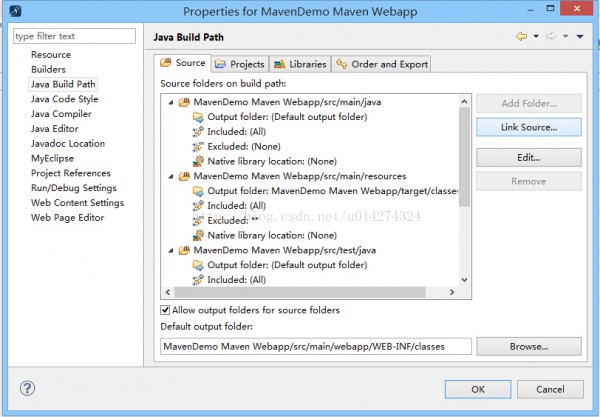This screenshot has height=417, width=600.
Task: Click output folder icon under src/main/resources
Action: point(198,191)
